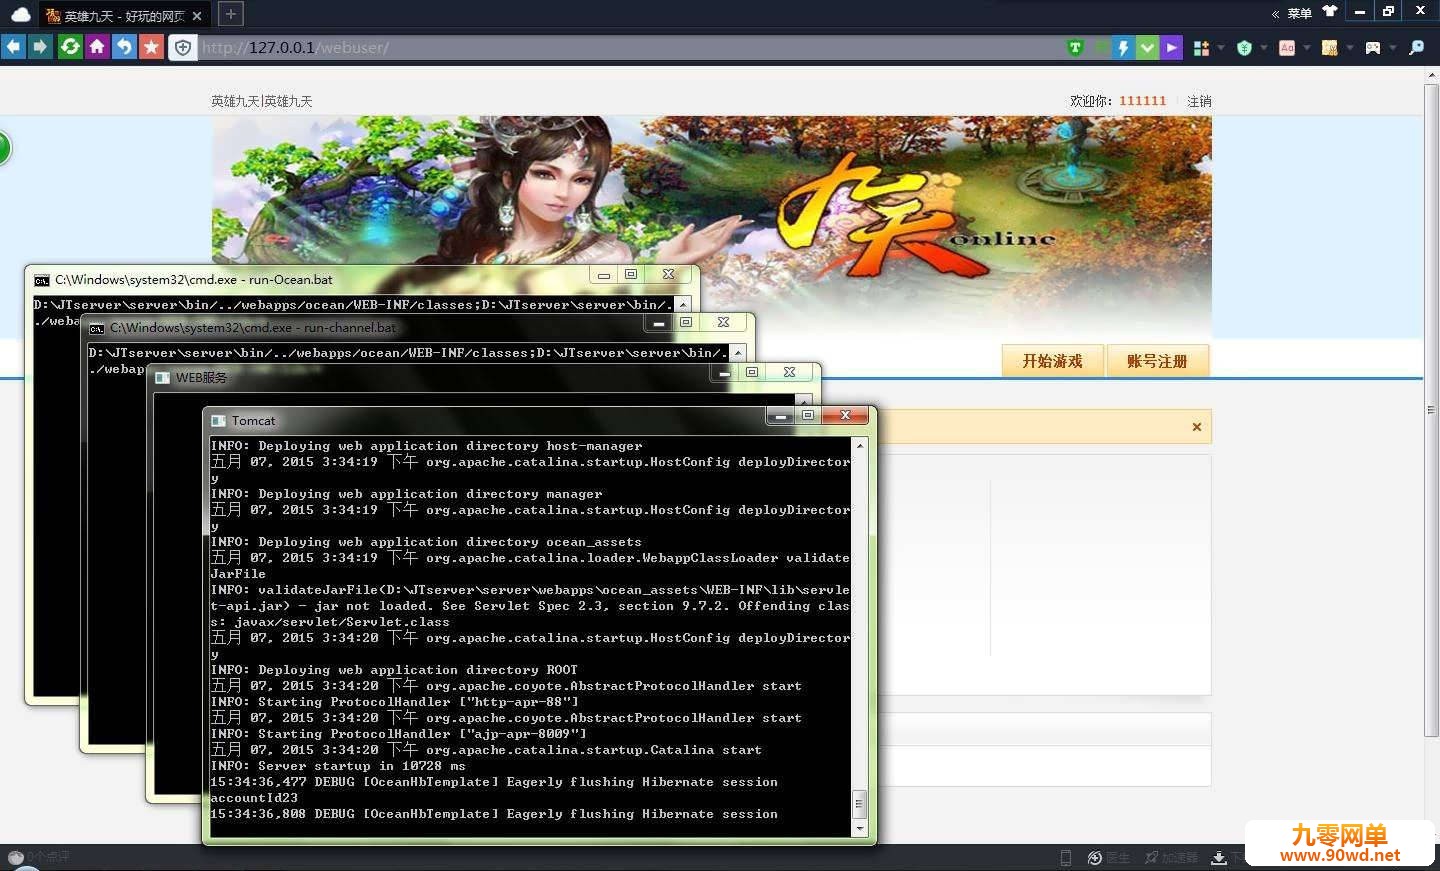Expand the green address dropdown chevron
Image resolution: width=1440 pixels, height=871 pixels.
coord(1147,47)
